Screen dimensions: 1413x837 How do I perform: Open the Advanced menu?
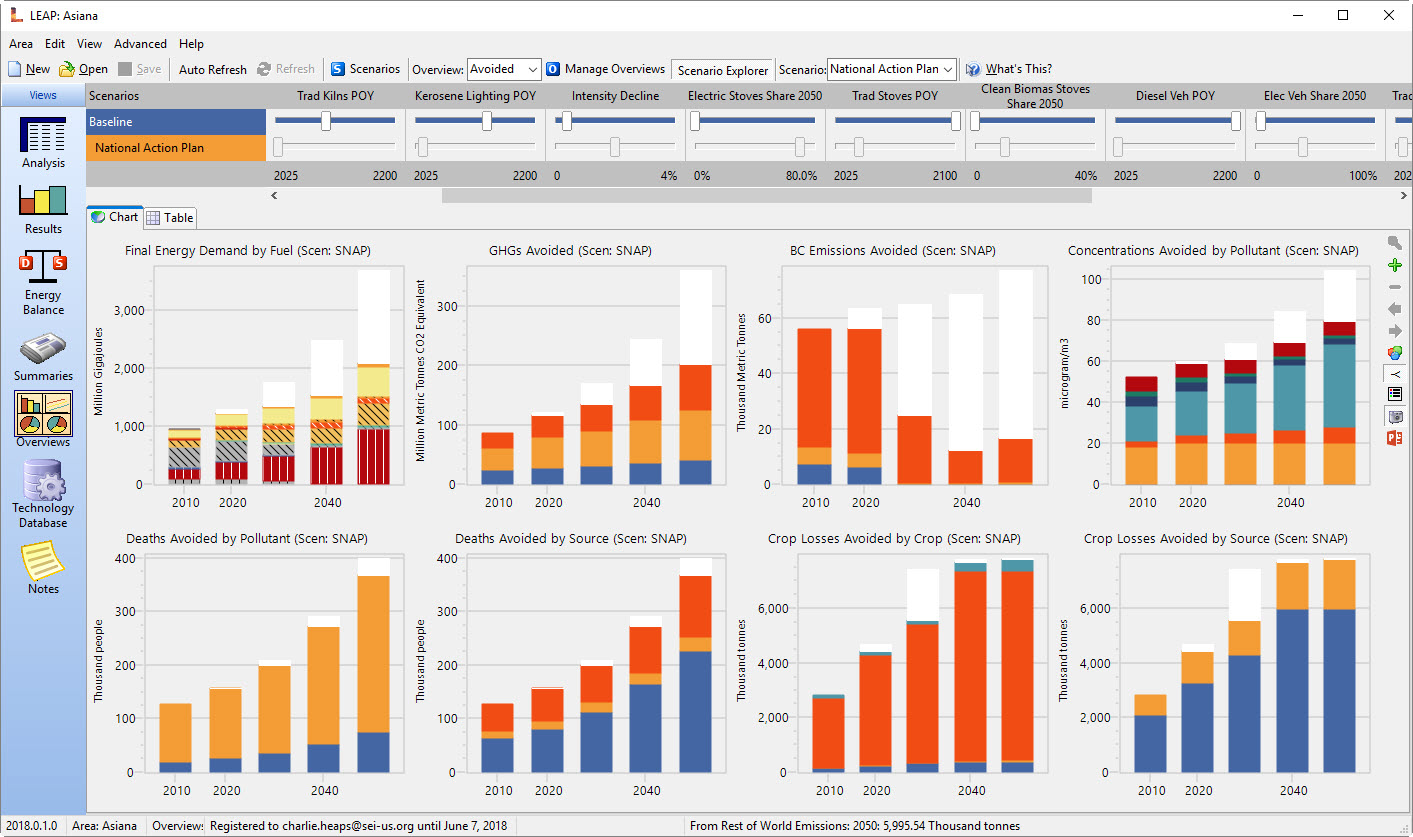140,44
